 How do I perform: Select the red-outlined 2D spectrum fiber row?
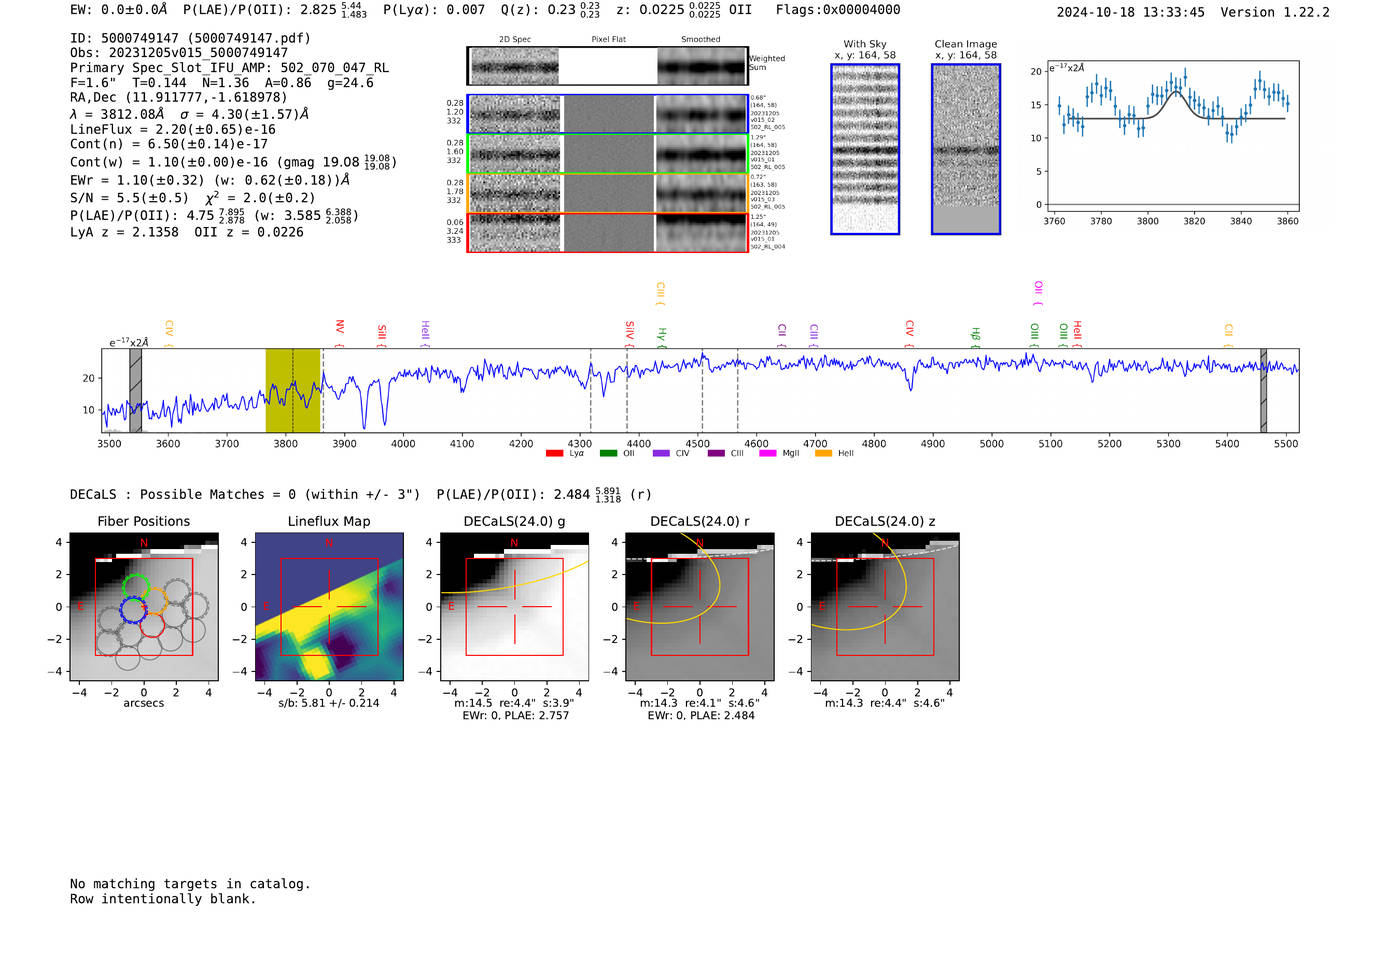click(x=608, y=233)
